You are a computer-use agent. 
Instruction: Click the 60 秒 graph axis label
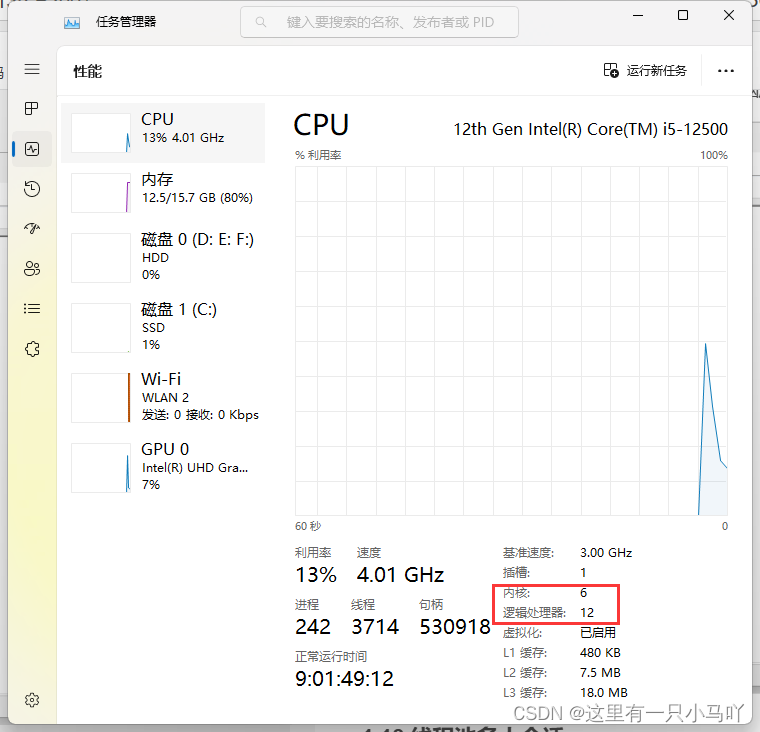tap(308, 526)
